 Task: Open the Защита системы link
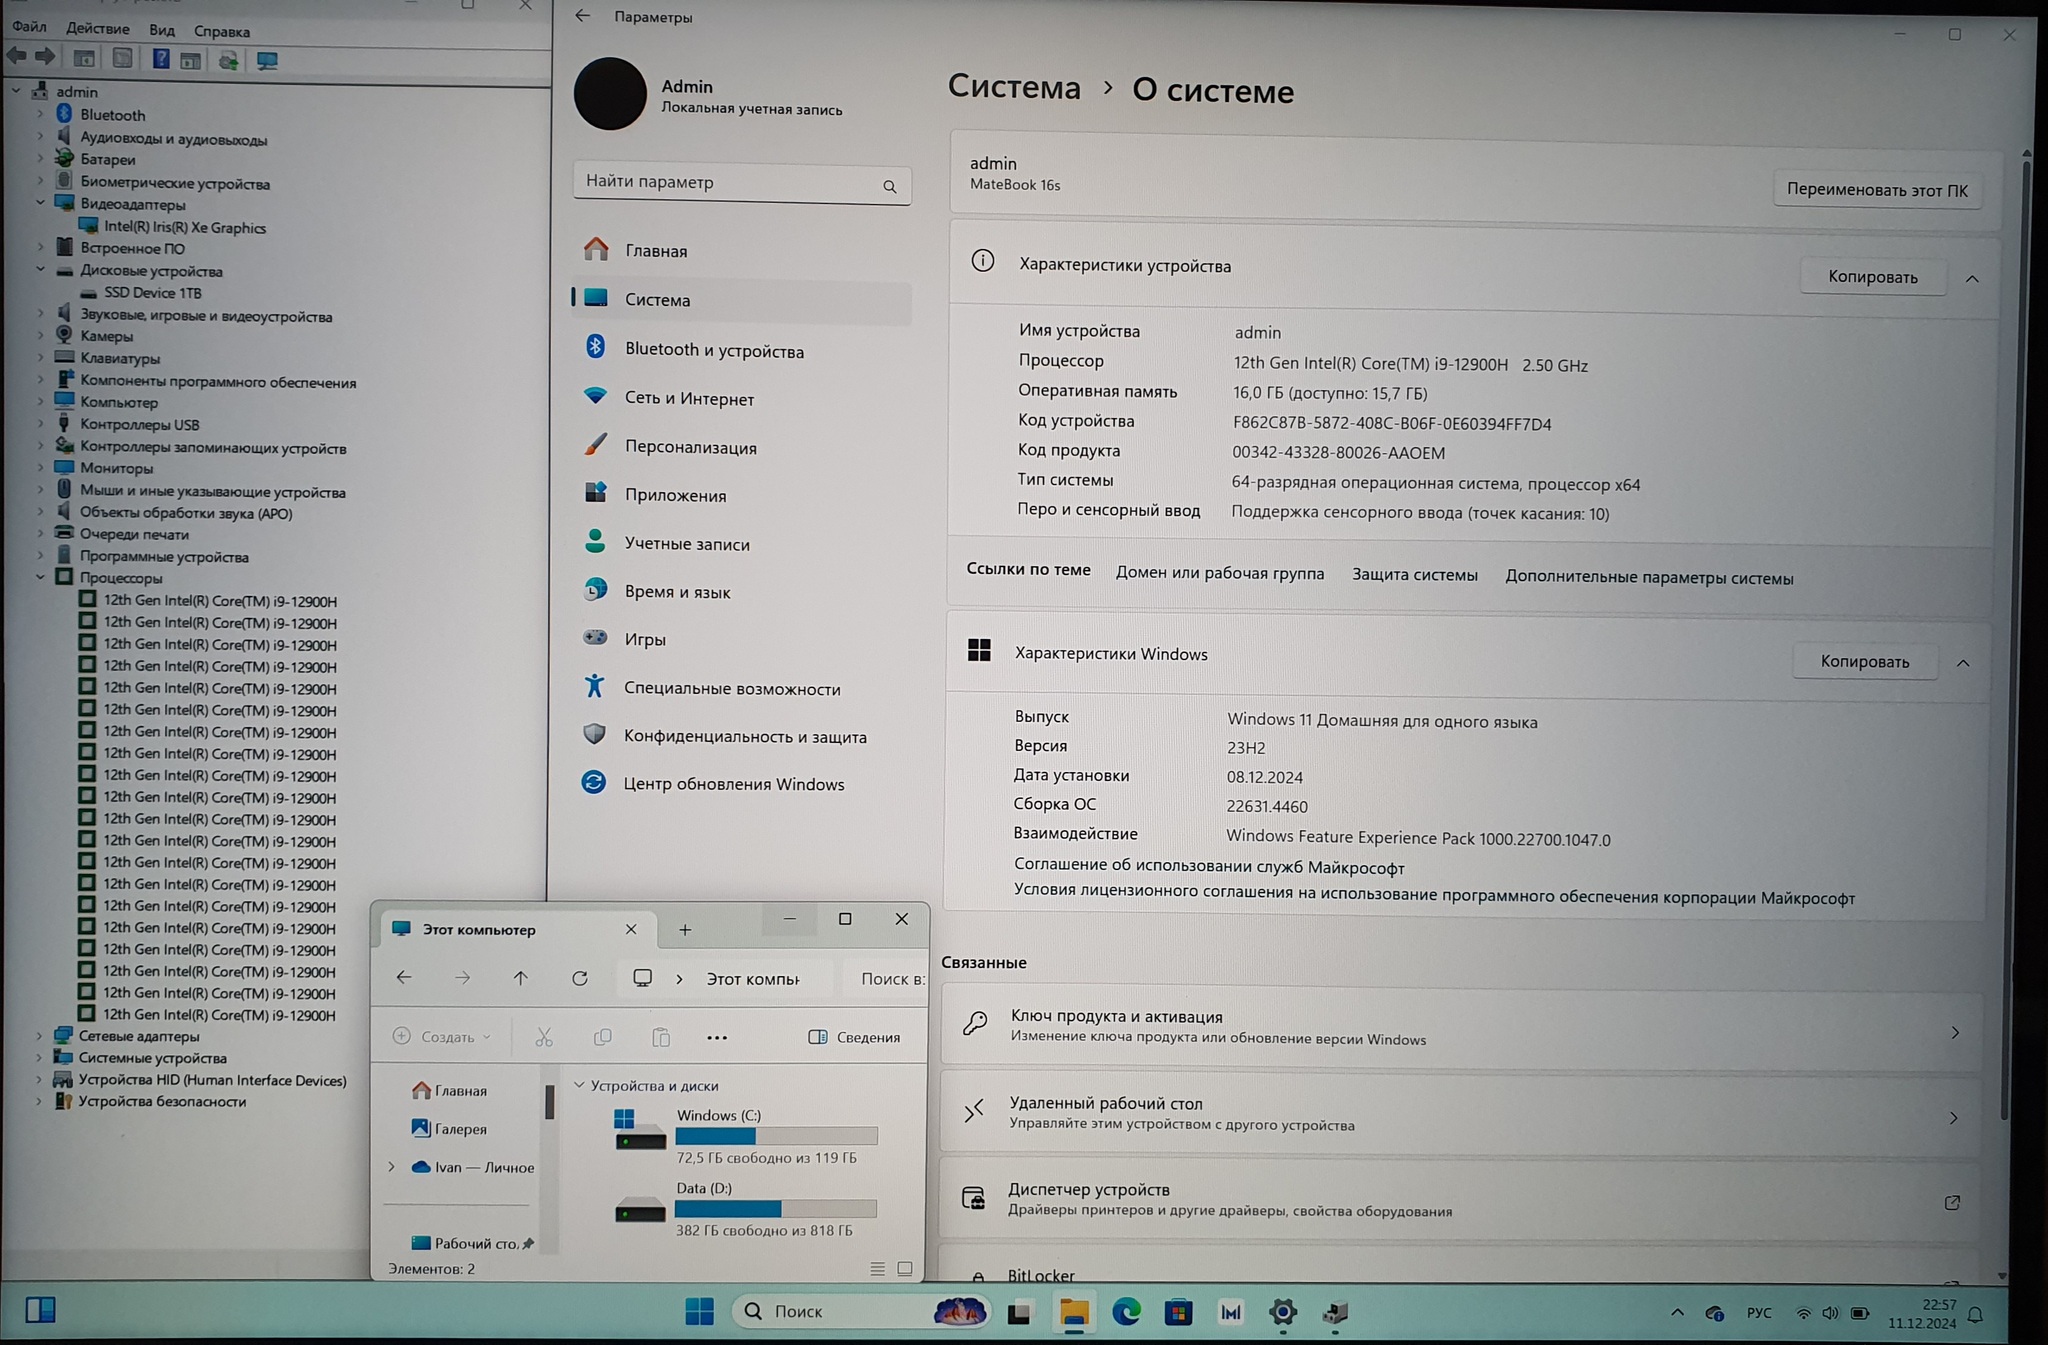(1414, 574)
